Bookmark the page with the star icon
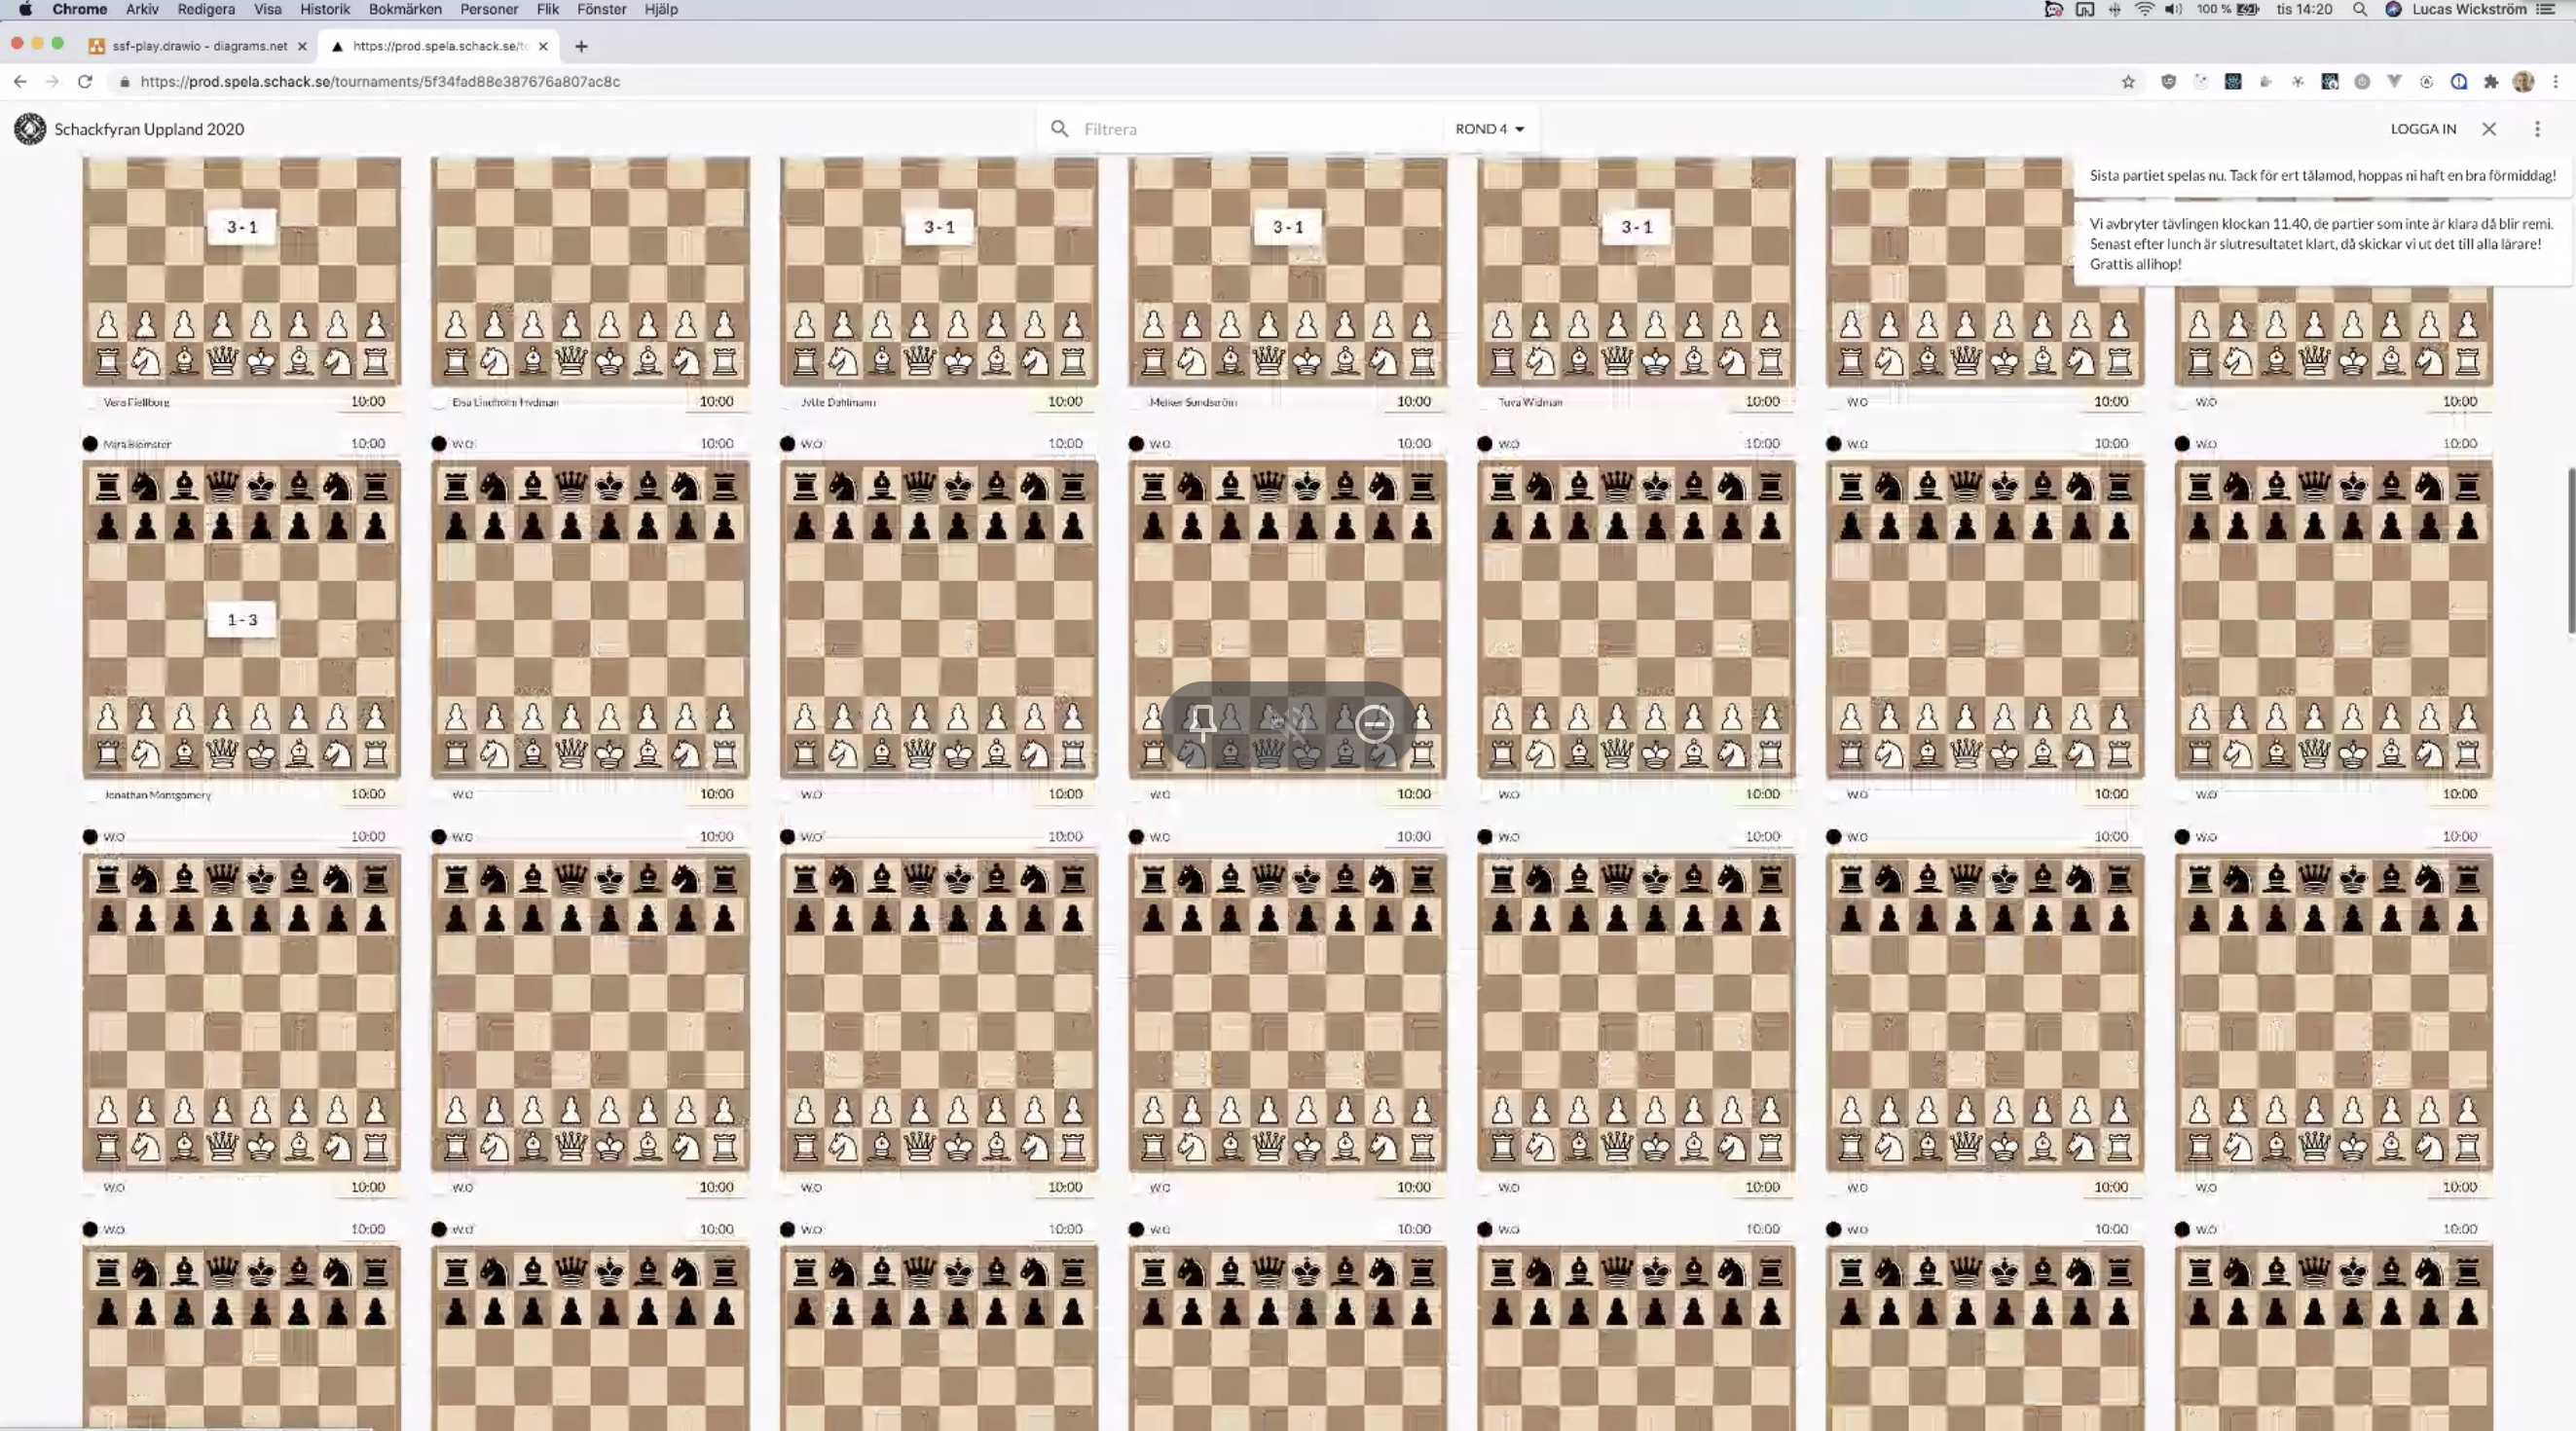Image resolution: width=2576 pixels, height=1431 pixels. (2128, 82)
